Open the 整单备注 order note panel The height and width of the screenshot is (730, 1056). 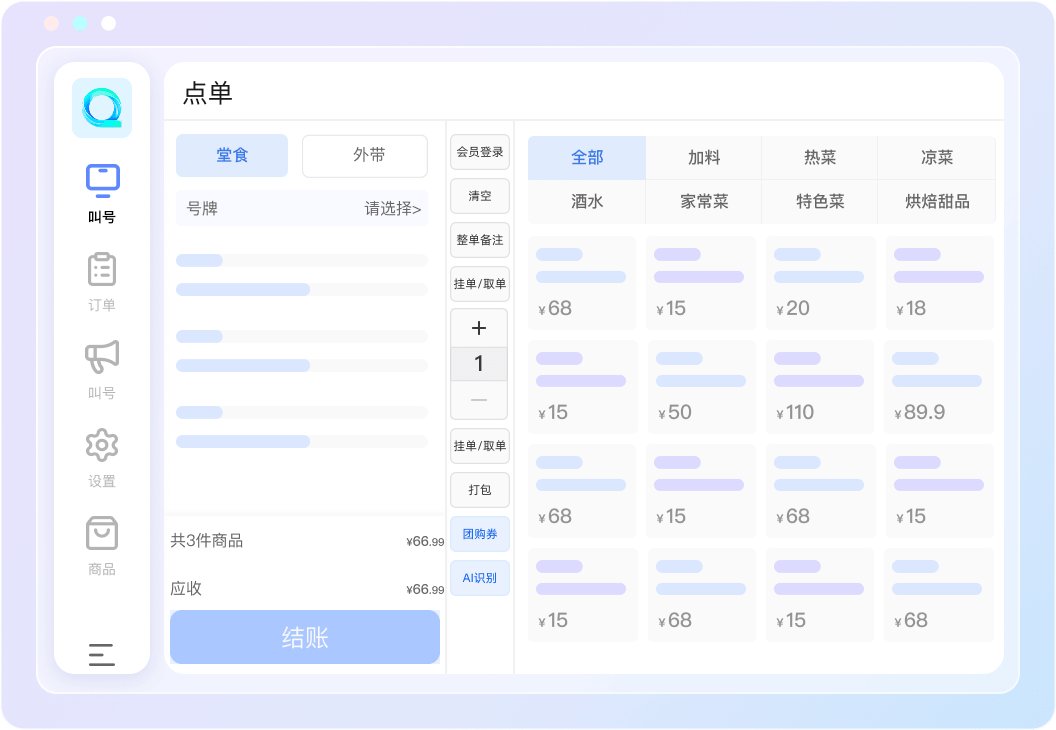point(480,240)
